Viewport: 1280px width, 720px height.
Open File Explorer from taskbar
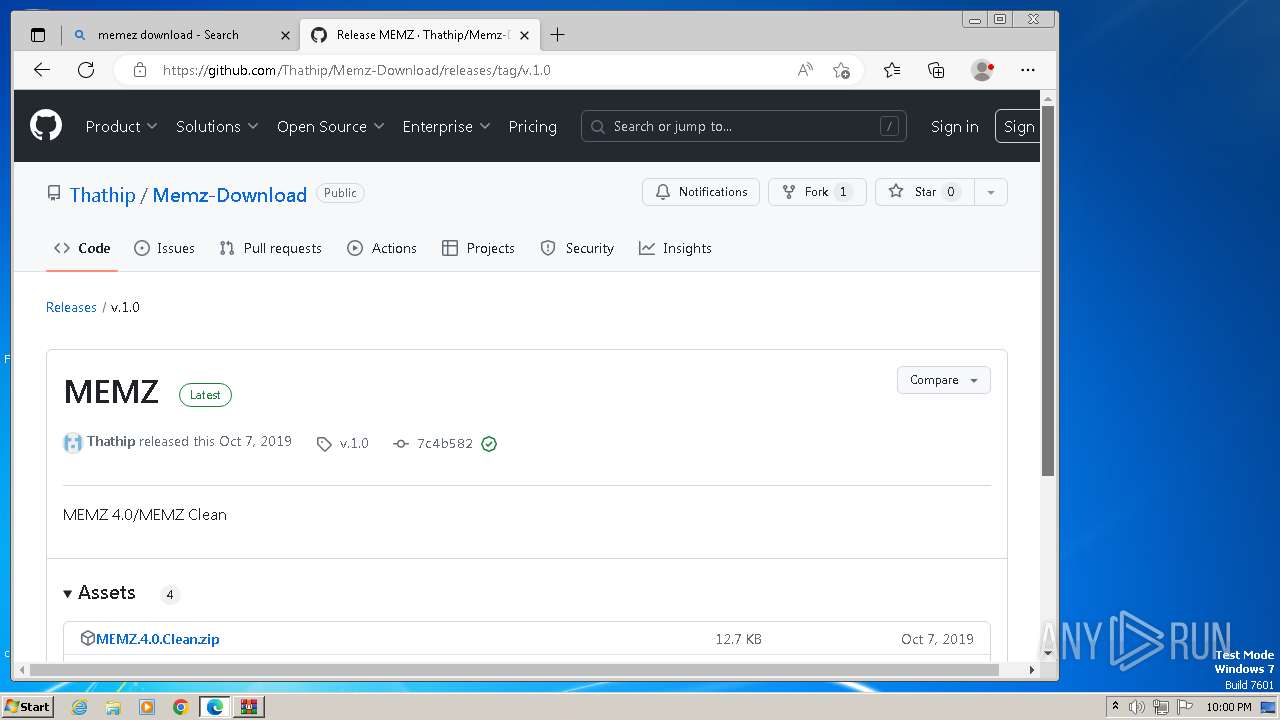coord(113,707)
